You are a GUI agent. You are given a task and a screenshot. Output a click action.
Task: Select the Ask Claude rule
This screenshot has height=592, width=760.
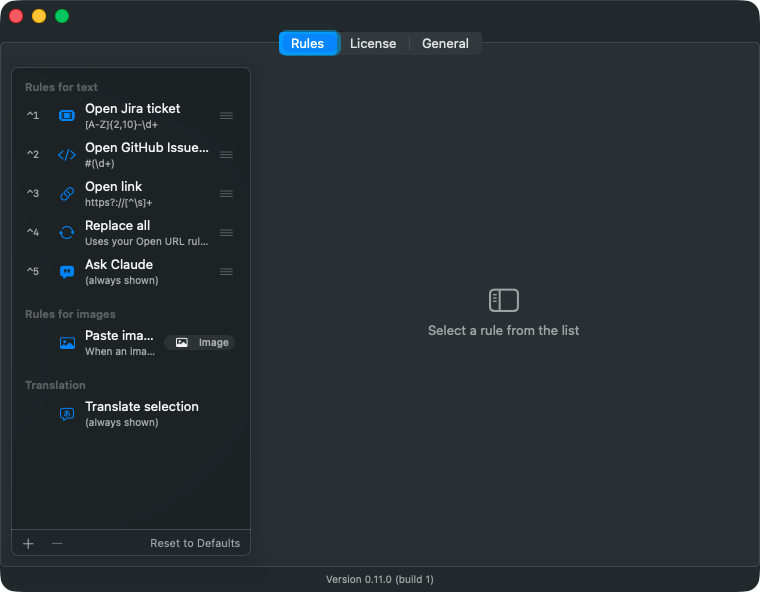[131, 272]
